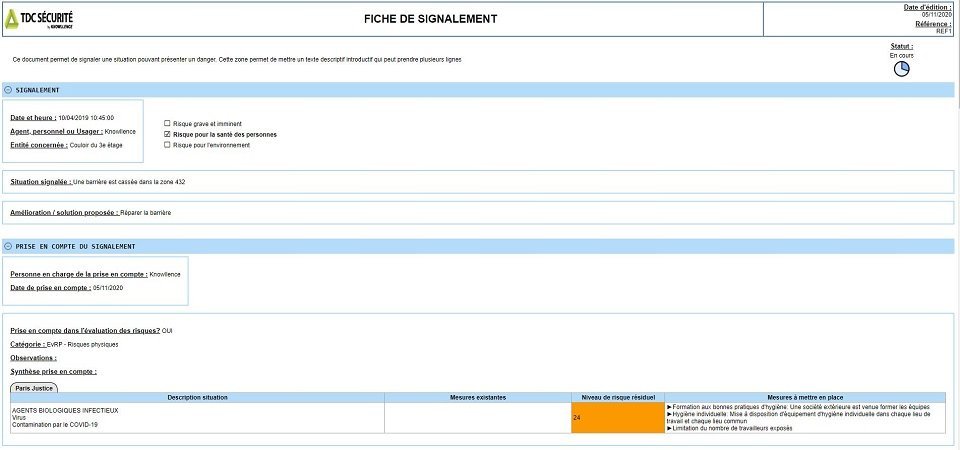Click Niveau de risque résiduel column header

(x=618, y=398)
